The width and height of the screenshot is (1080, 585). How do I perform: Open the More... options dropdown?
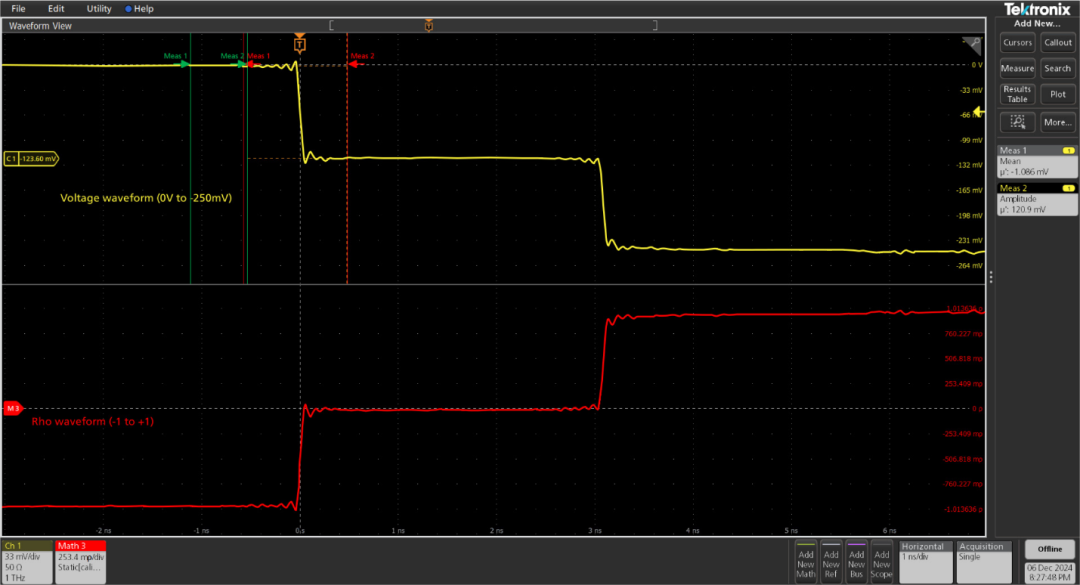[x=1057, y=122]
